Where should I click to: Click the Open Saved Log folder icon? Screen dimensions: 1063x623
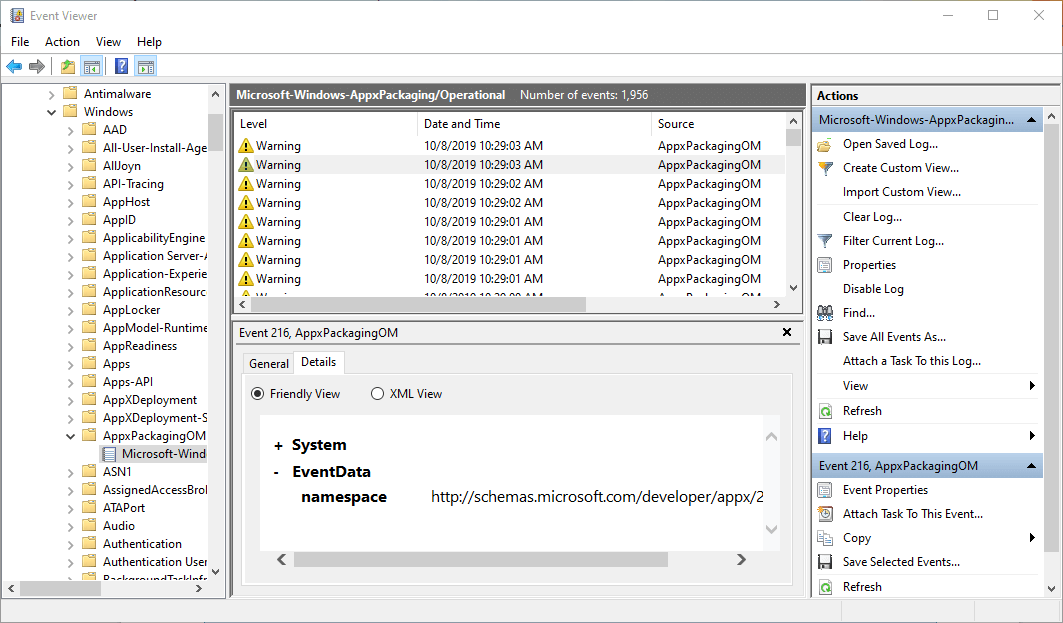(x=825, y=144)
